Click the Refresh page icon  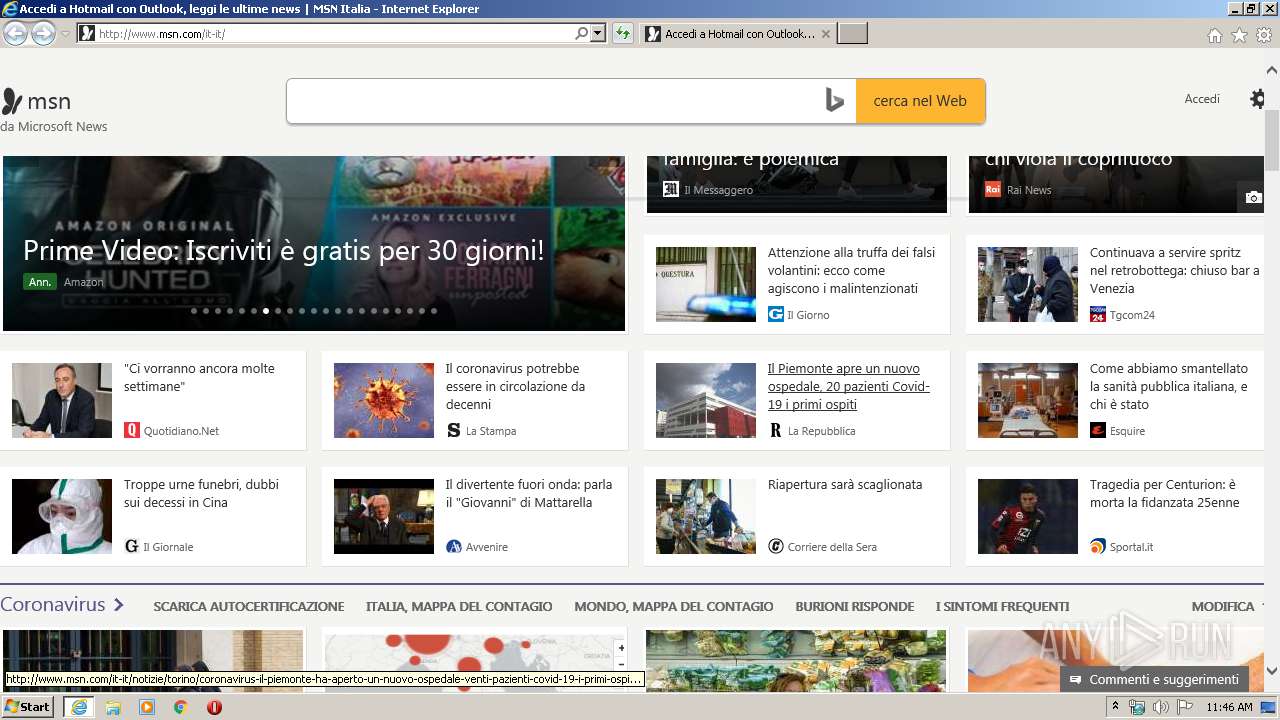[x=623, y=34]
